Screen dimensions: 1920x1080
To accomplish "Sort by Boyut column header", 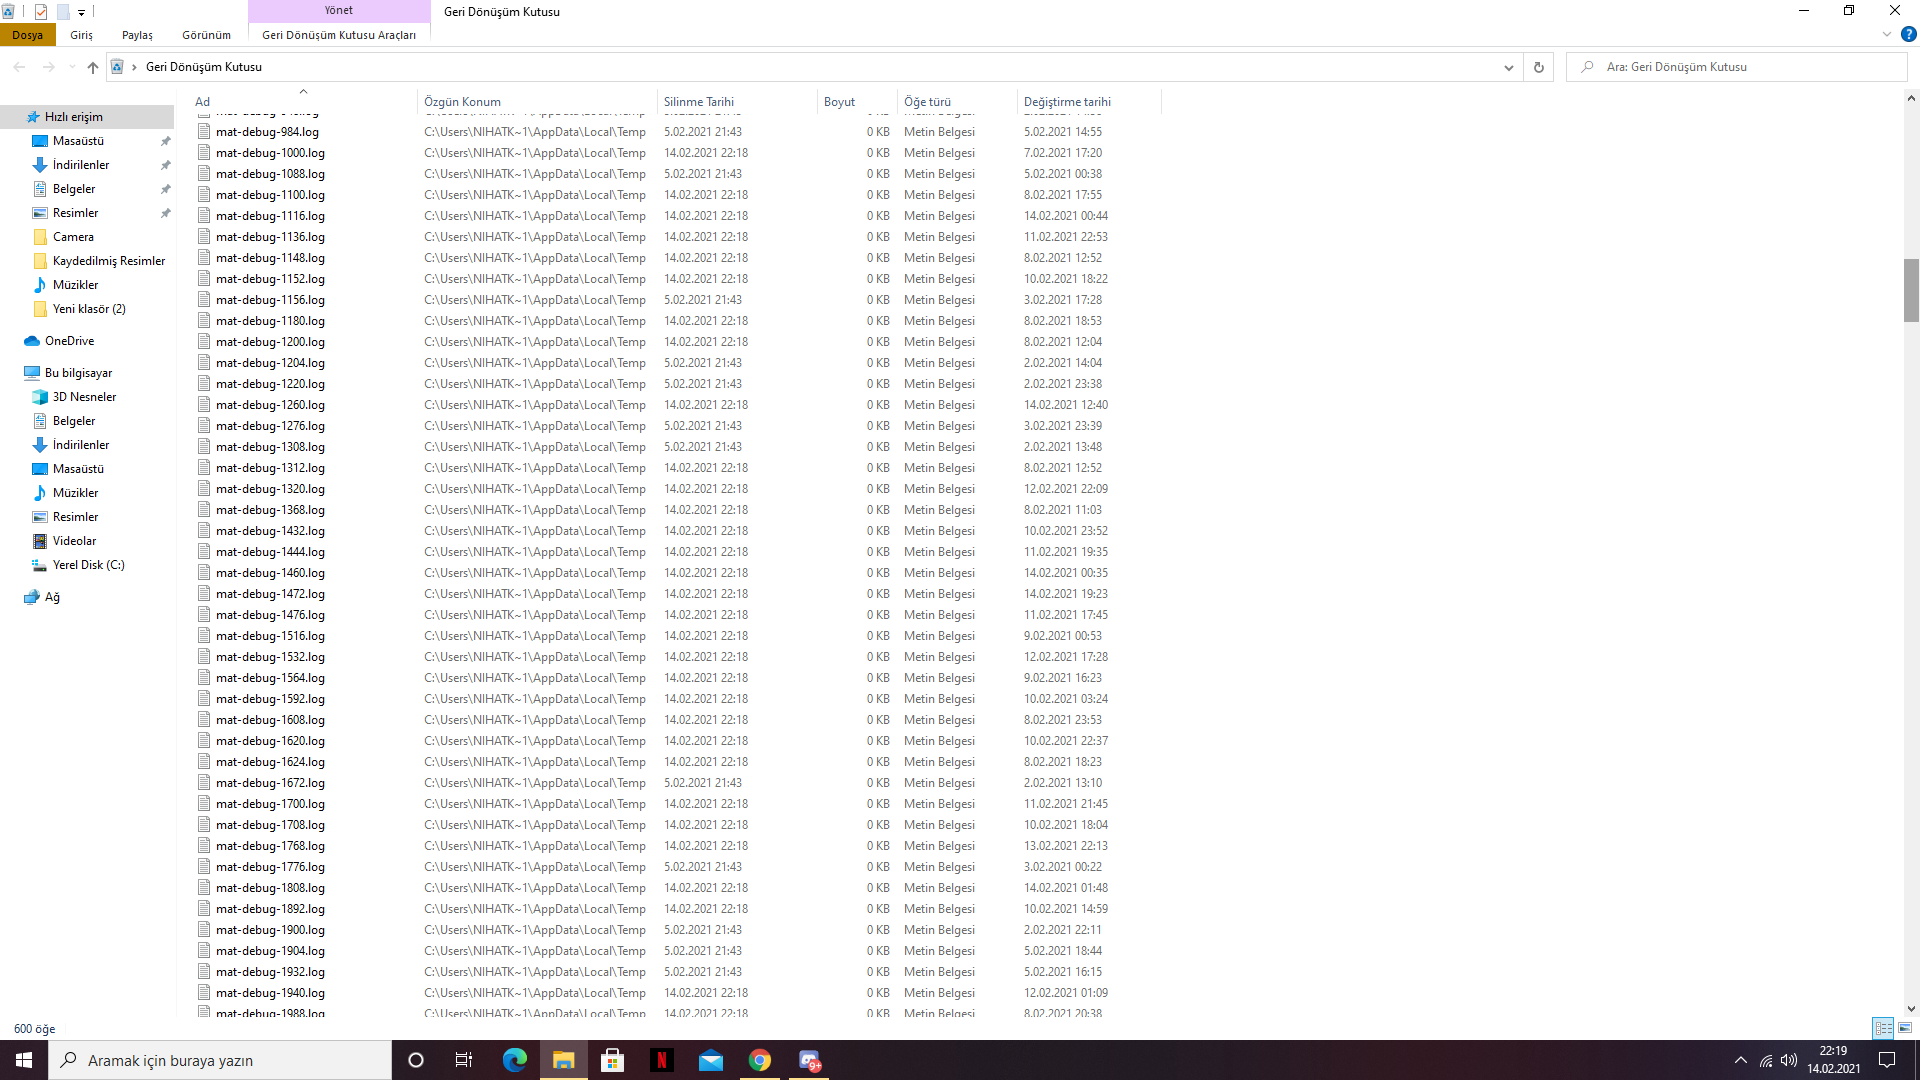I will (839, 102).
